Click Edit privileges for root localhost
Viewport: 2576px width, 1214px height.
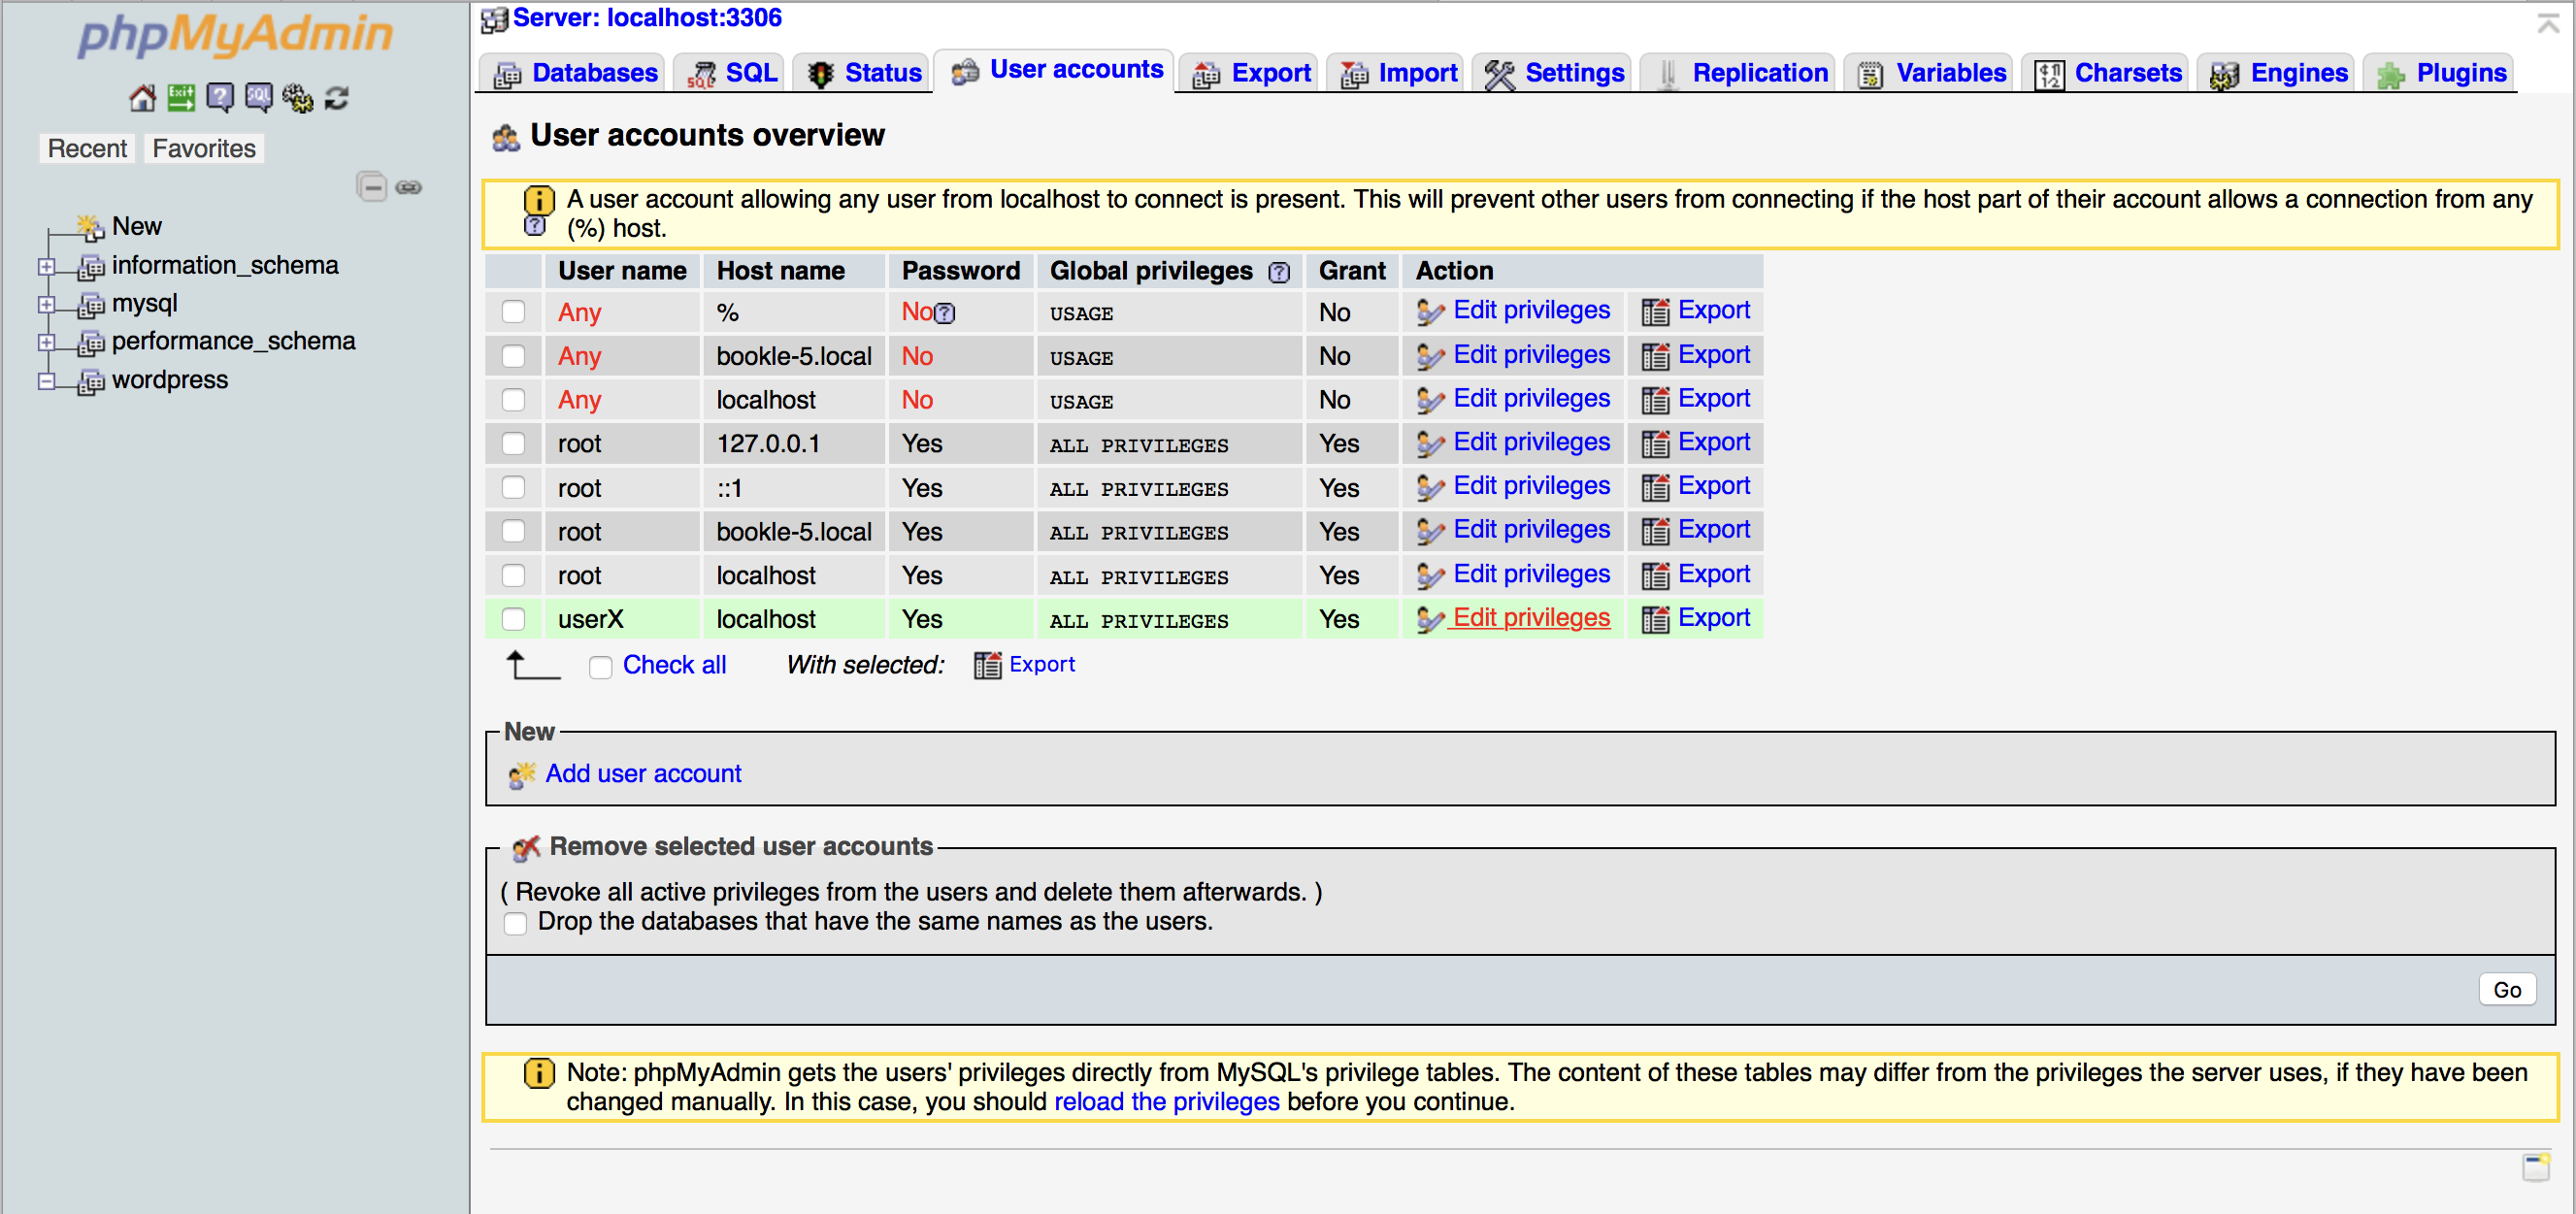pos(1531,575)
